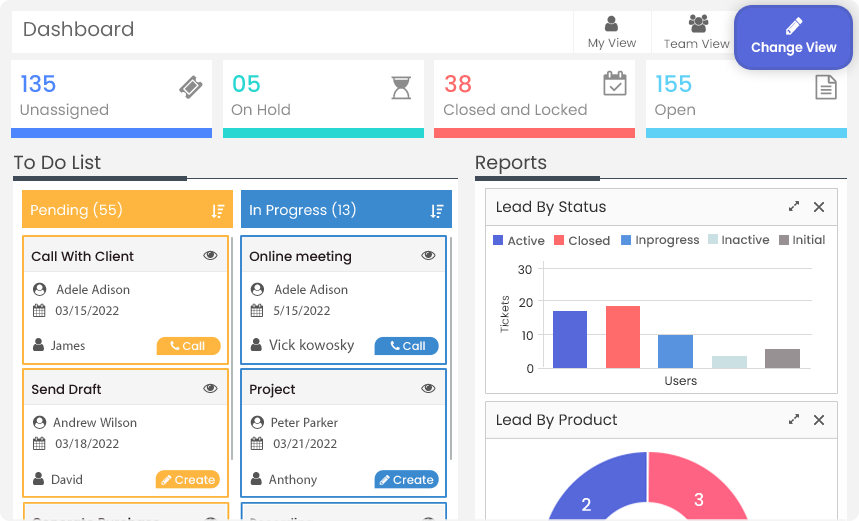View Project task details
Image resolution: width=859 pixels, height=521 pixels.
click(428, 388)
